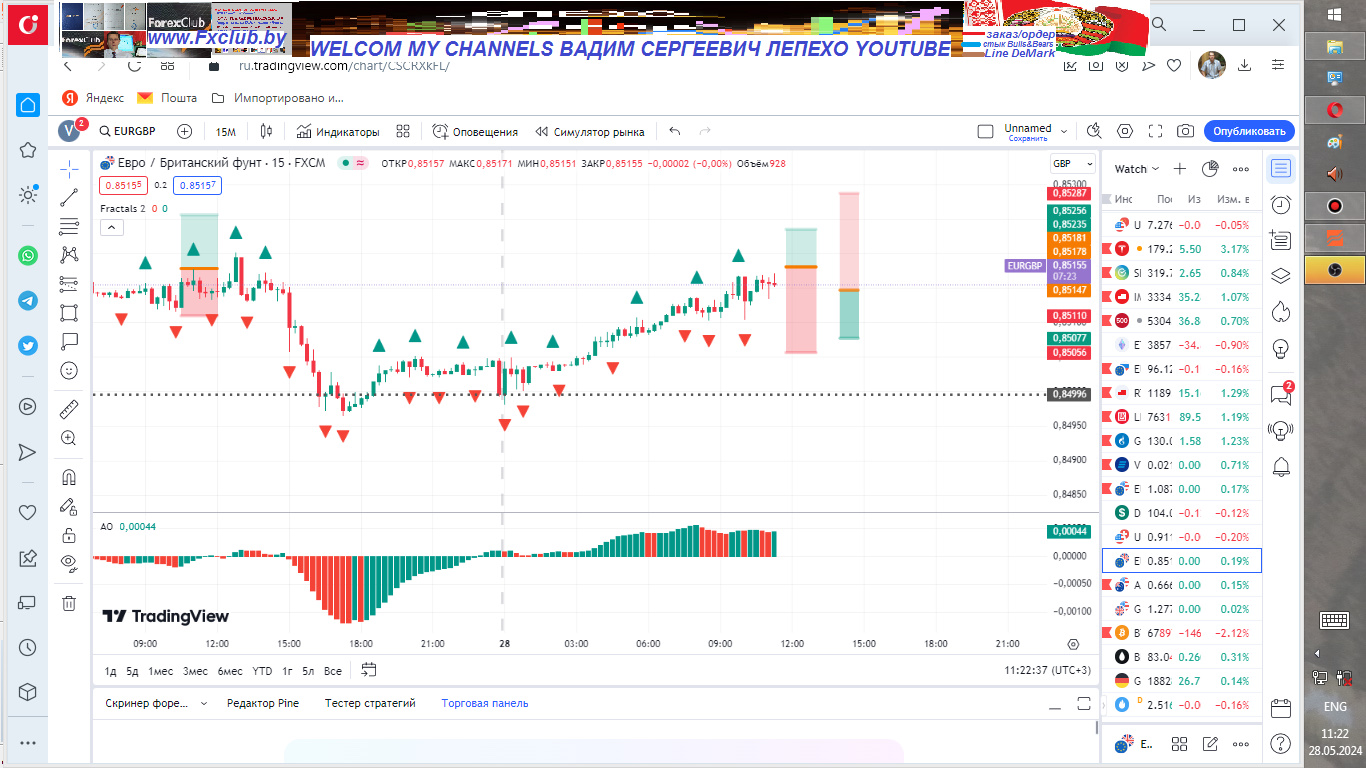Screen dimensions: 1366x768
Task: Click the Опубликовать publish button
Action: point(1249,131)
